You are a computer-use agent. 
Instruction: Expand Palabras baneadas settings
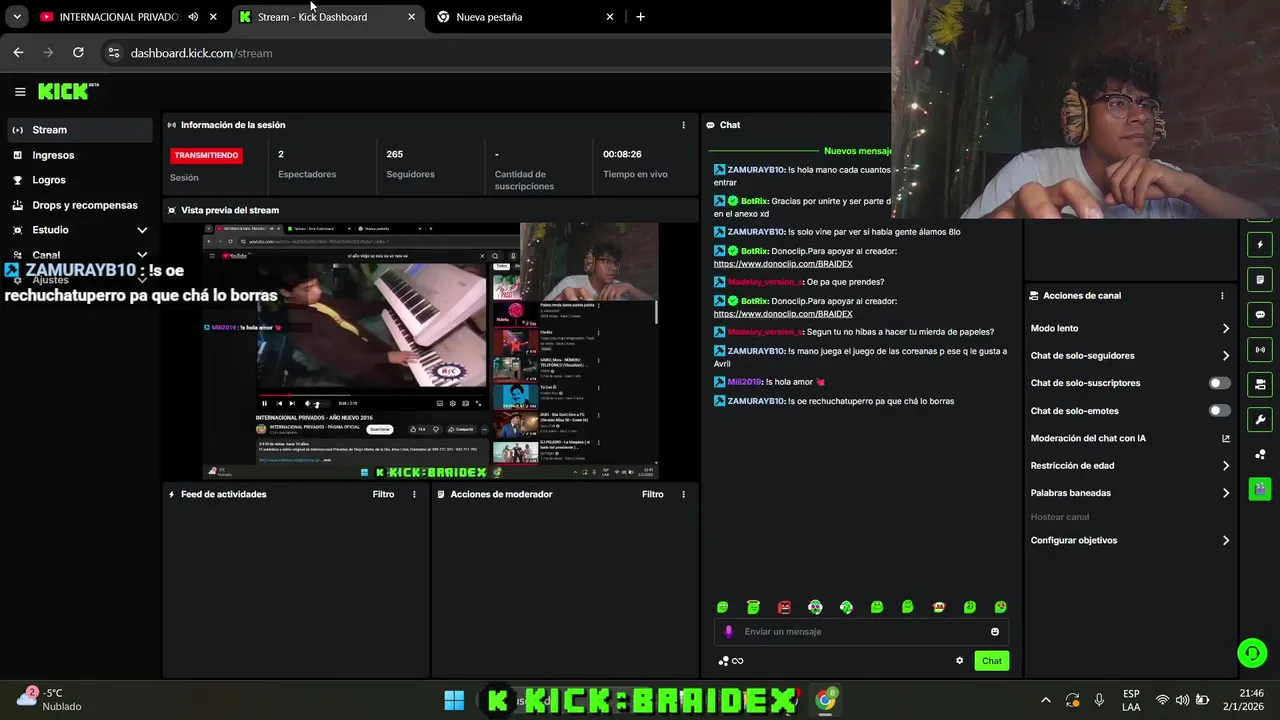point(1226,492)
